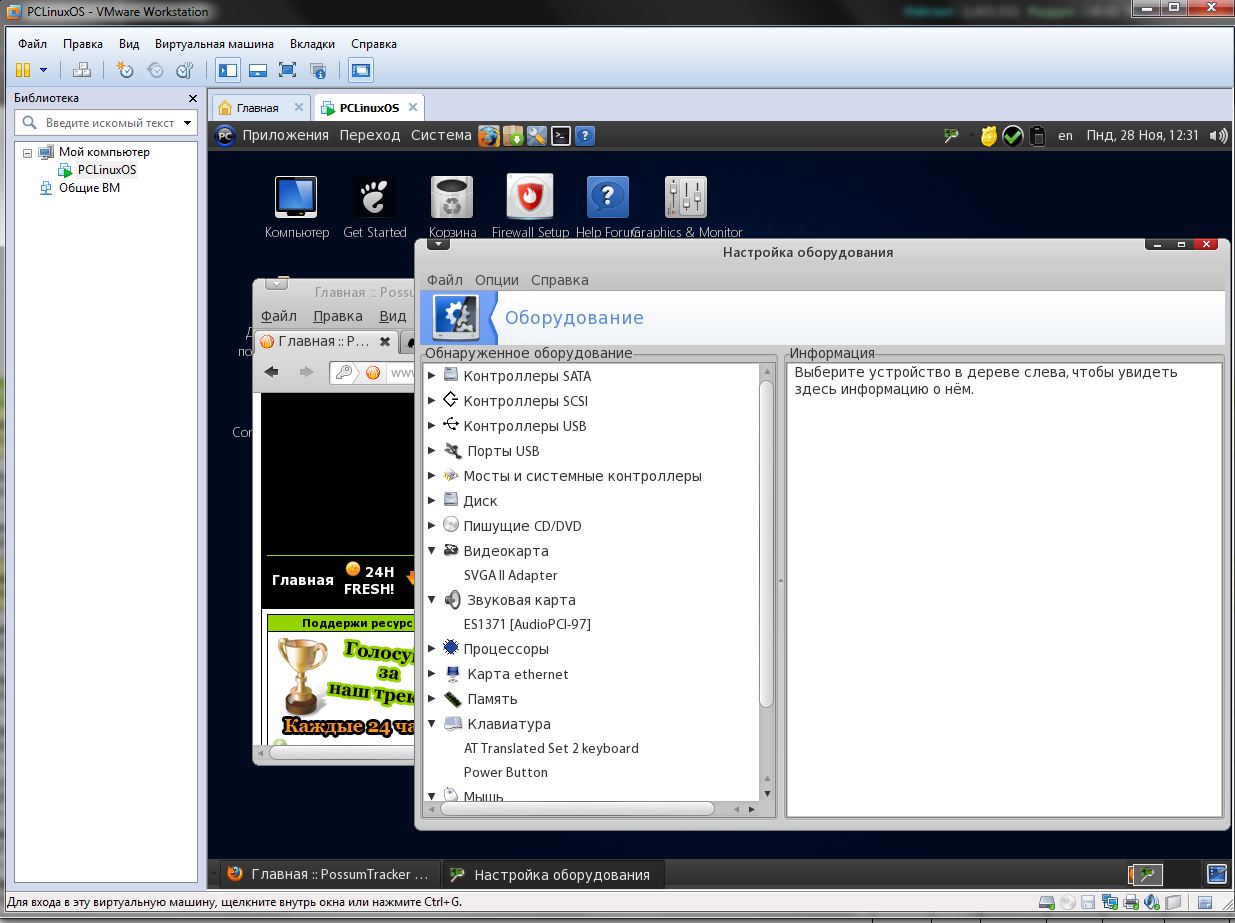Open the Компьютер desktop icon
The width and height of the screenshot is (1235, 923).
[296, 207]
